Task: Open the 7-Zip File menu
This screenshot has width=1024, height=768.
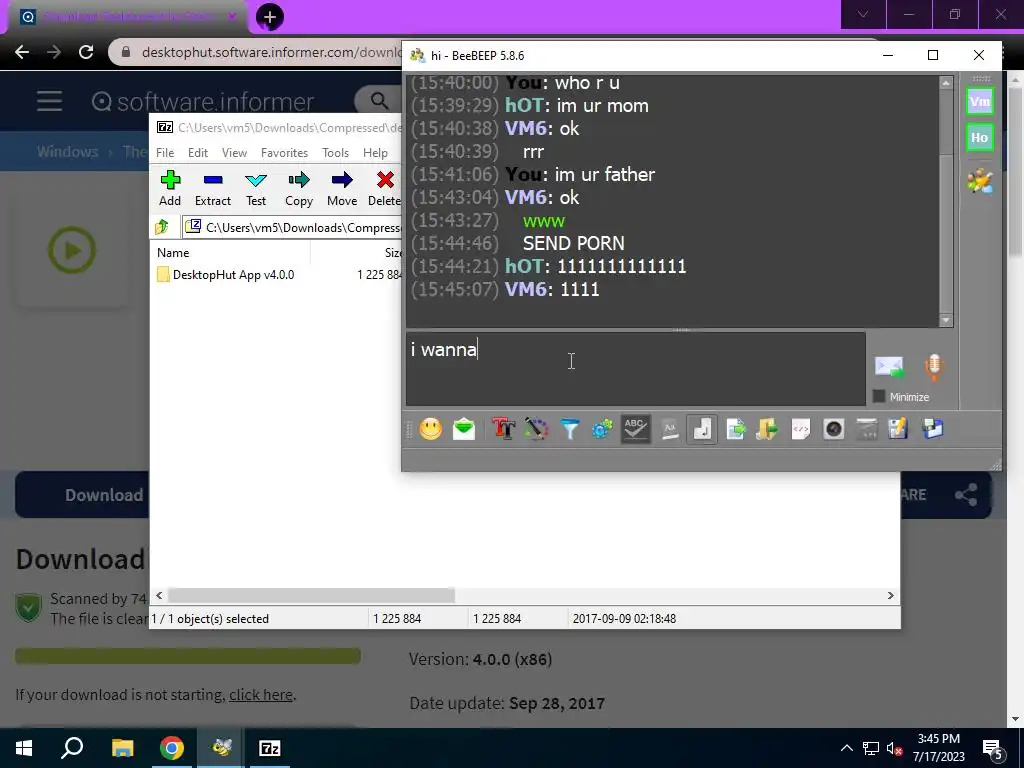Action: [x=165, y=153]
